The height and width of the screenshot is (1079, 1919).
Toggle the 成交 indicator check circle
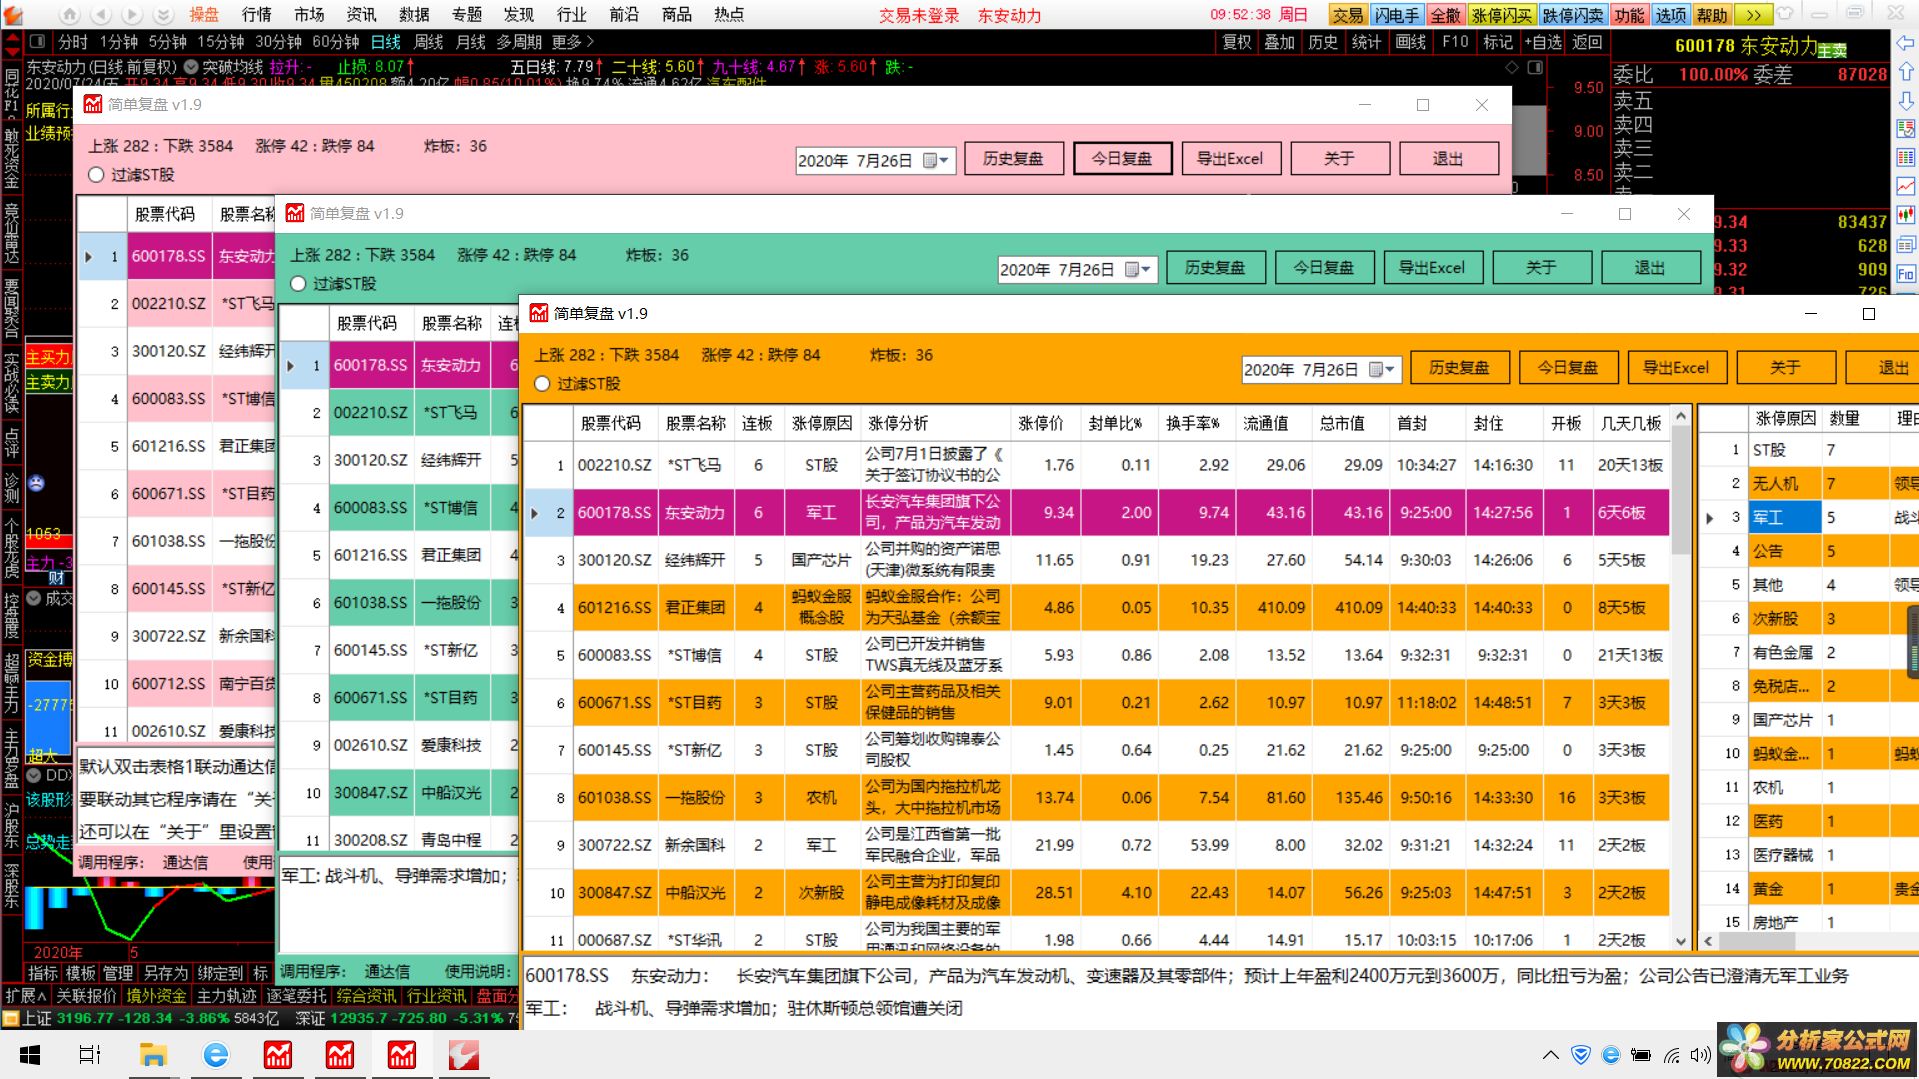pyautogui.click(x=34, y=598)
